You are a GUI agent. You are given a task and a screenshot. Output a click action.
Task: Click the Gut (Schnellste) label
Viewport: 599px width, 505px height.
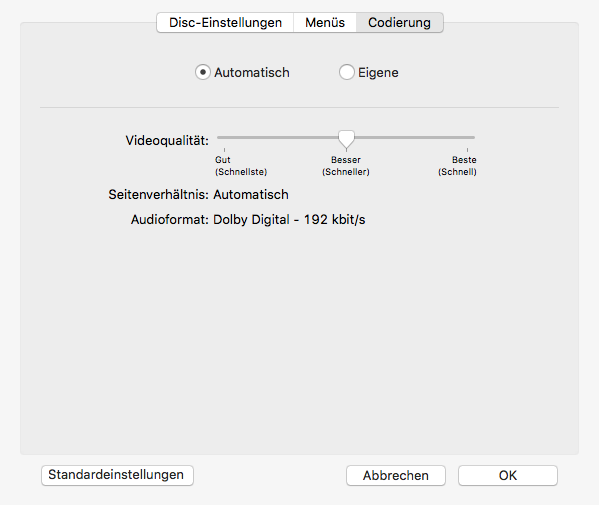241,166
